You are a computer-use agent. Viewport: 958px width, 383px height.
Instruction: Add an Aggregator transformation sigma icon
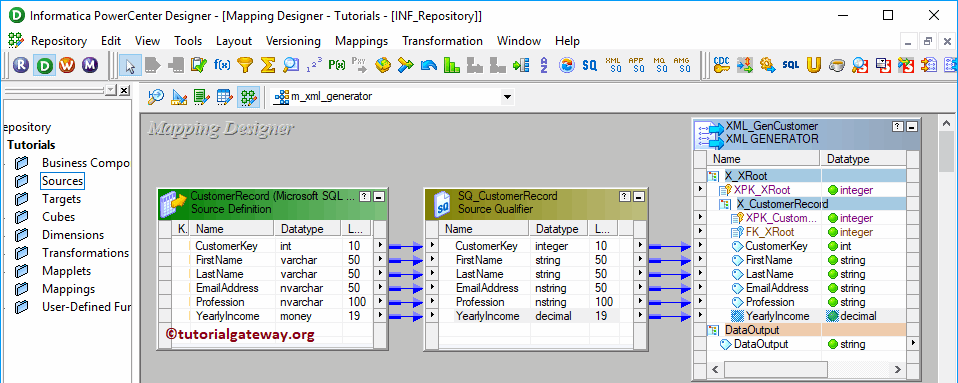tap(268, 65)
